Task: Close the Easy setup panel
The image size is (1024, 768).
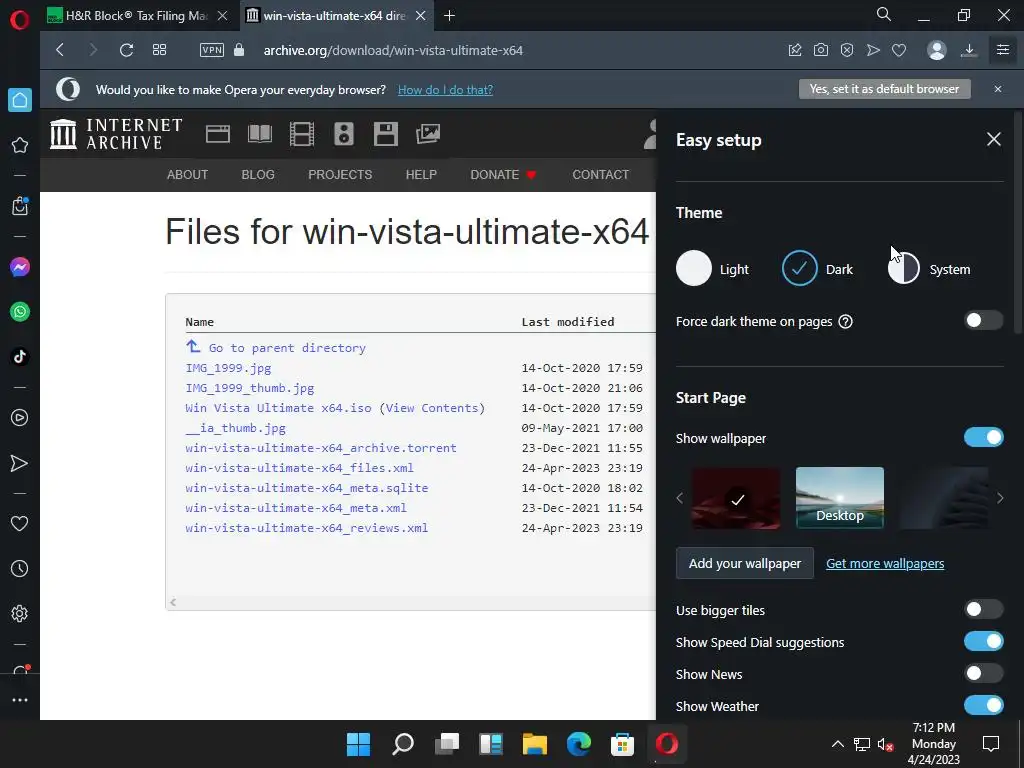Action: [993, 139]
